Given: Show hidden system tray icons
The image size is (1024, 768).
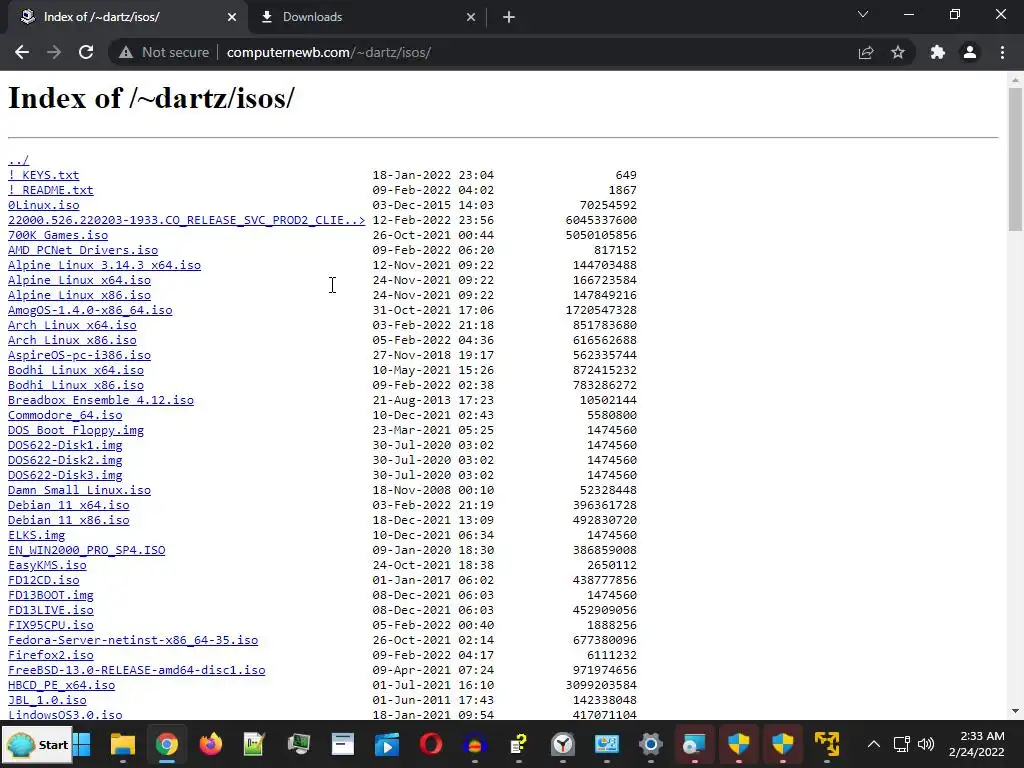Looking at the screenshot, I should [874, 744].
